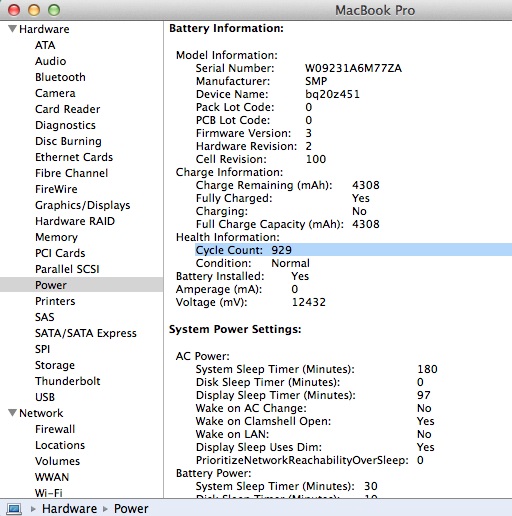Select Diagnostics in the sidebar
This screenshot has height=516, width=512.
pyautogui.click(x=65, y=125)
